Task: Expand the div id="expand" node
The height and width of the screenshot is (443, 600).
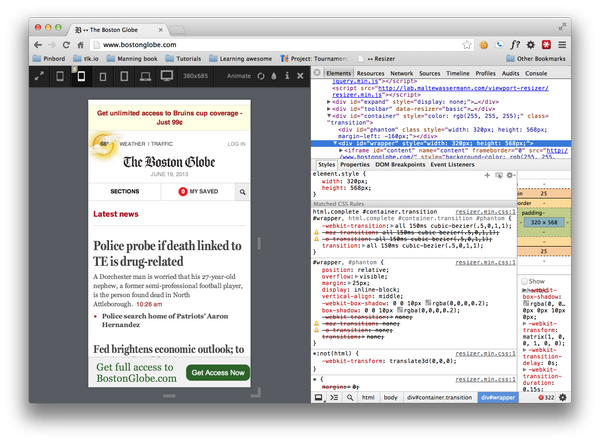Action: (328, 102)
